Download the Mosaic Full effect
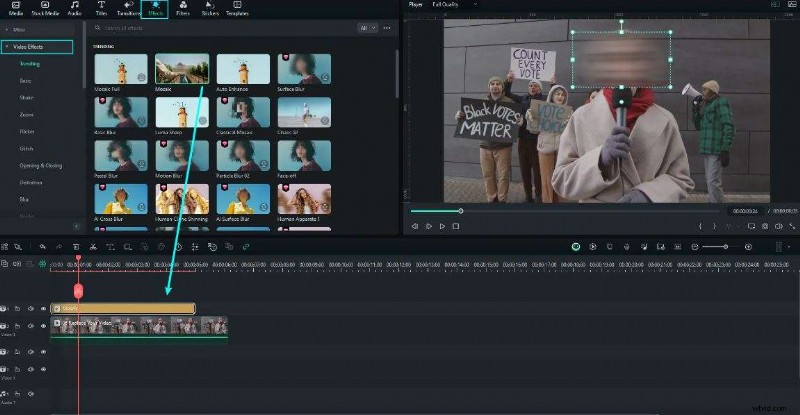 pos(141,78)
